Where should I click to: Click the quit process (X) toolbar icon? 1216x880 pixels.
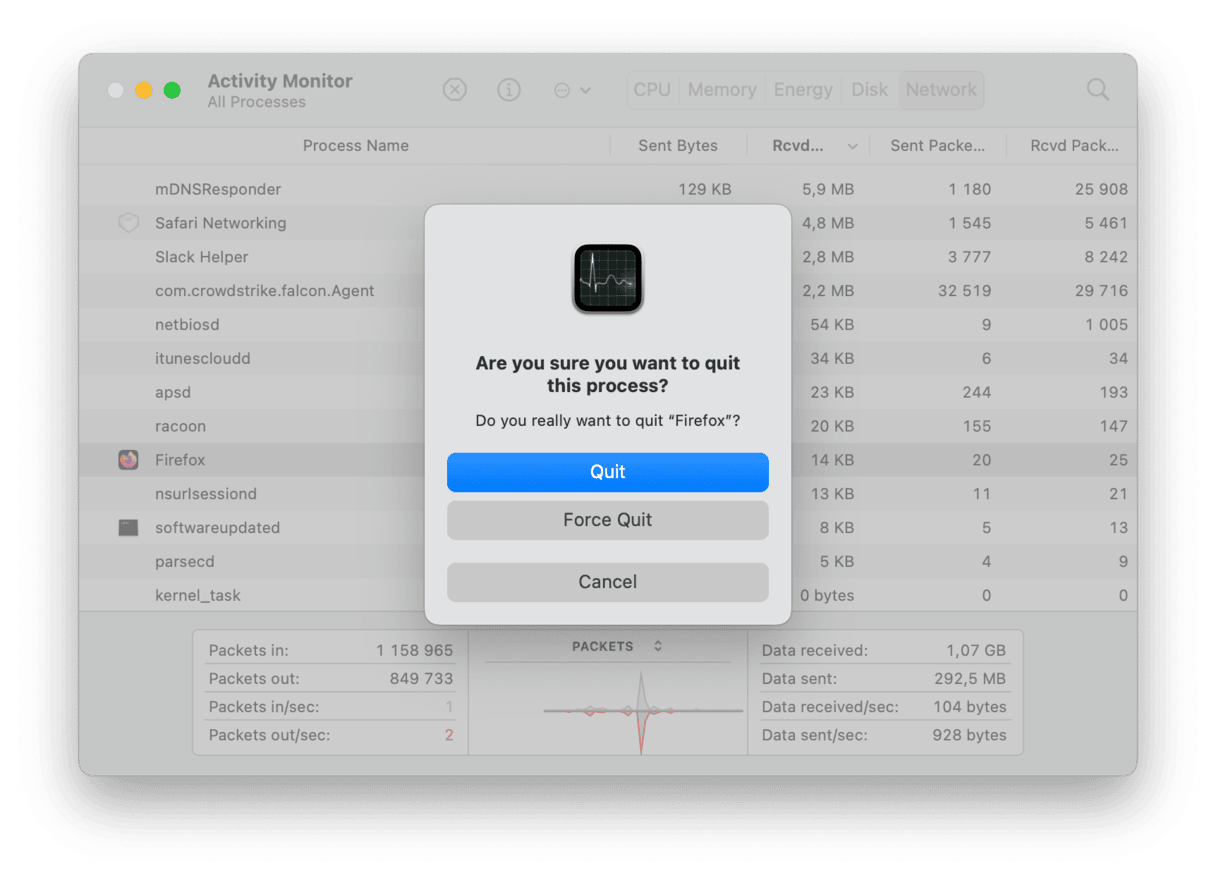pos(455,89)
